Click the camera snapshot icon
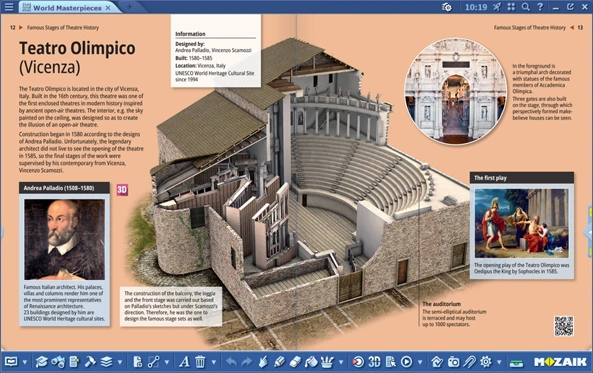This screenshot has width=593, height=373. (x=453, y=362)
